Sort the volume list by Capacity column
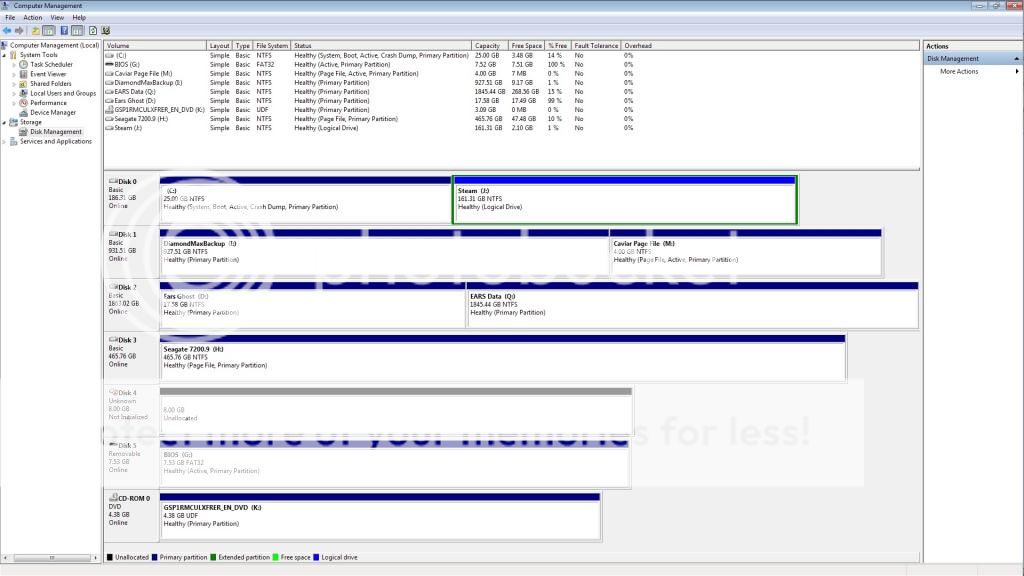 (x=488, y=46)
